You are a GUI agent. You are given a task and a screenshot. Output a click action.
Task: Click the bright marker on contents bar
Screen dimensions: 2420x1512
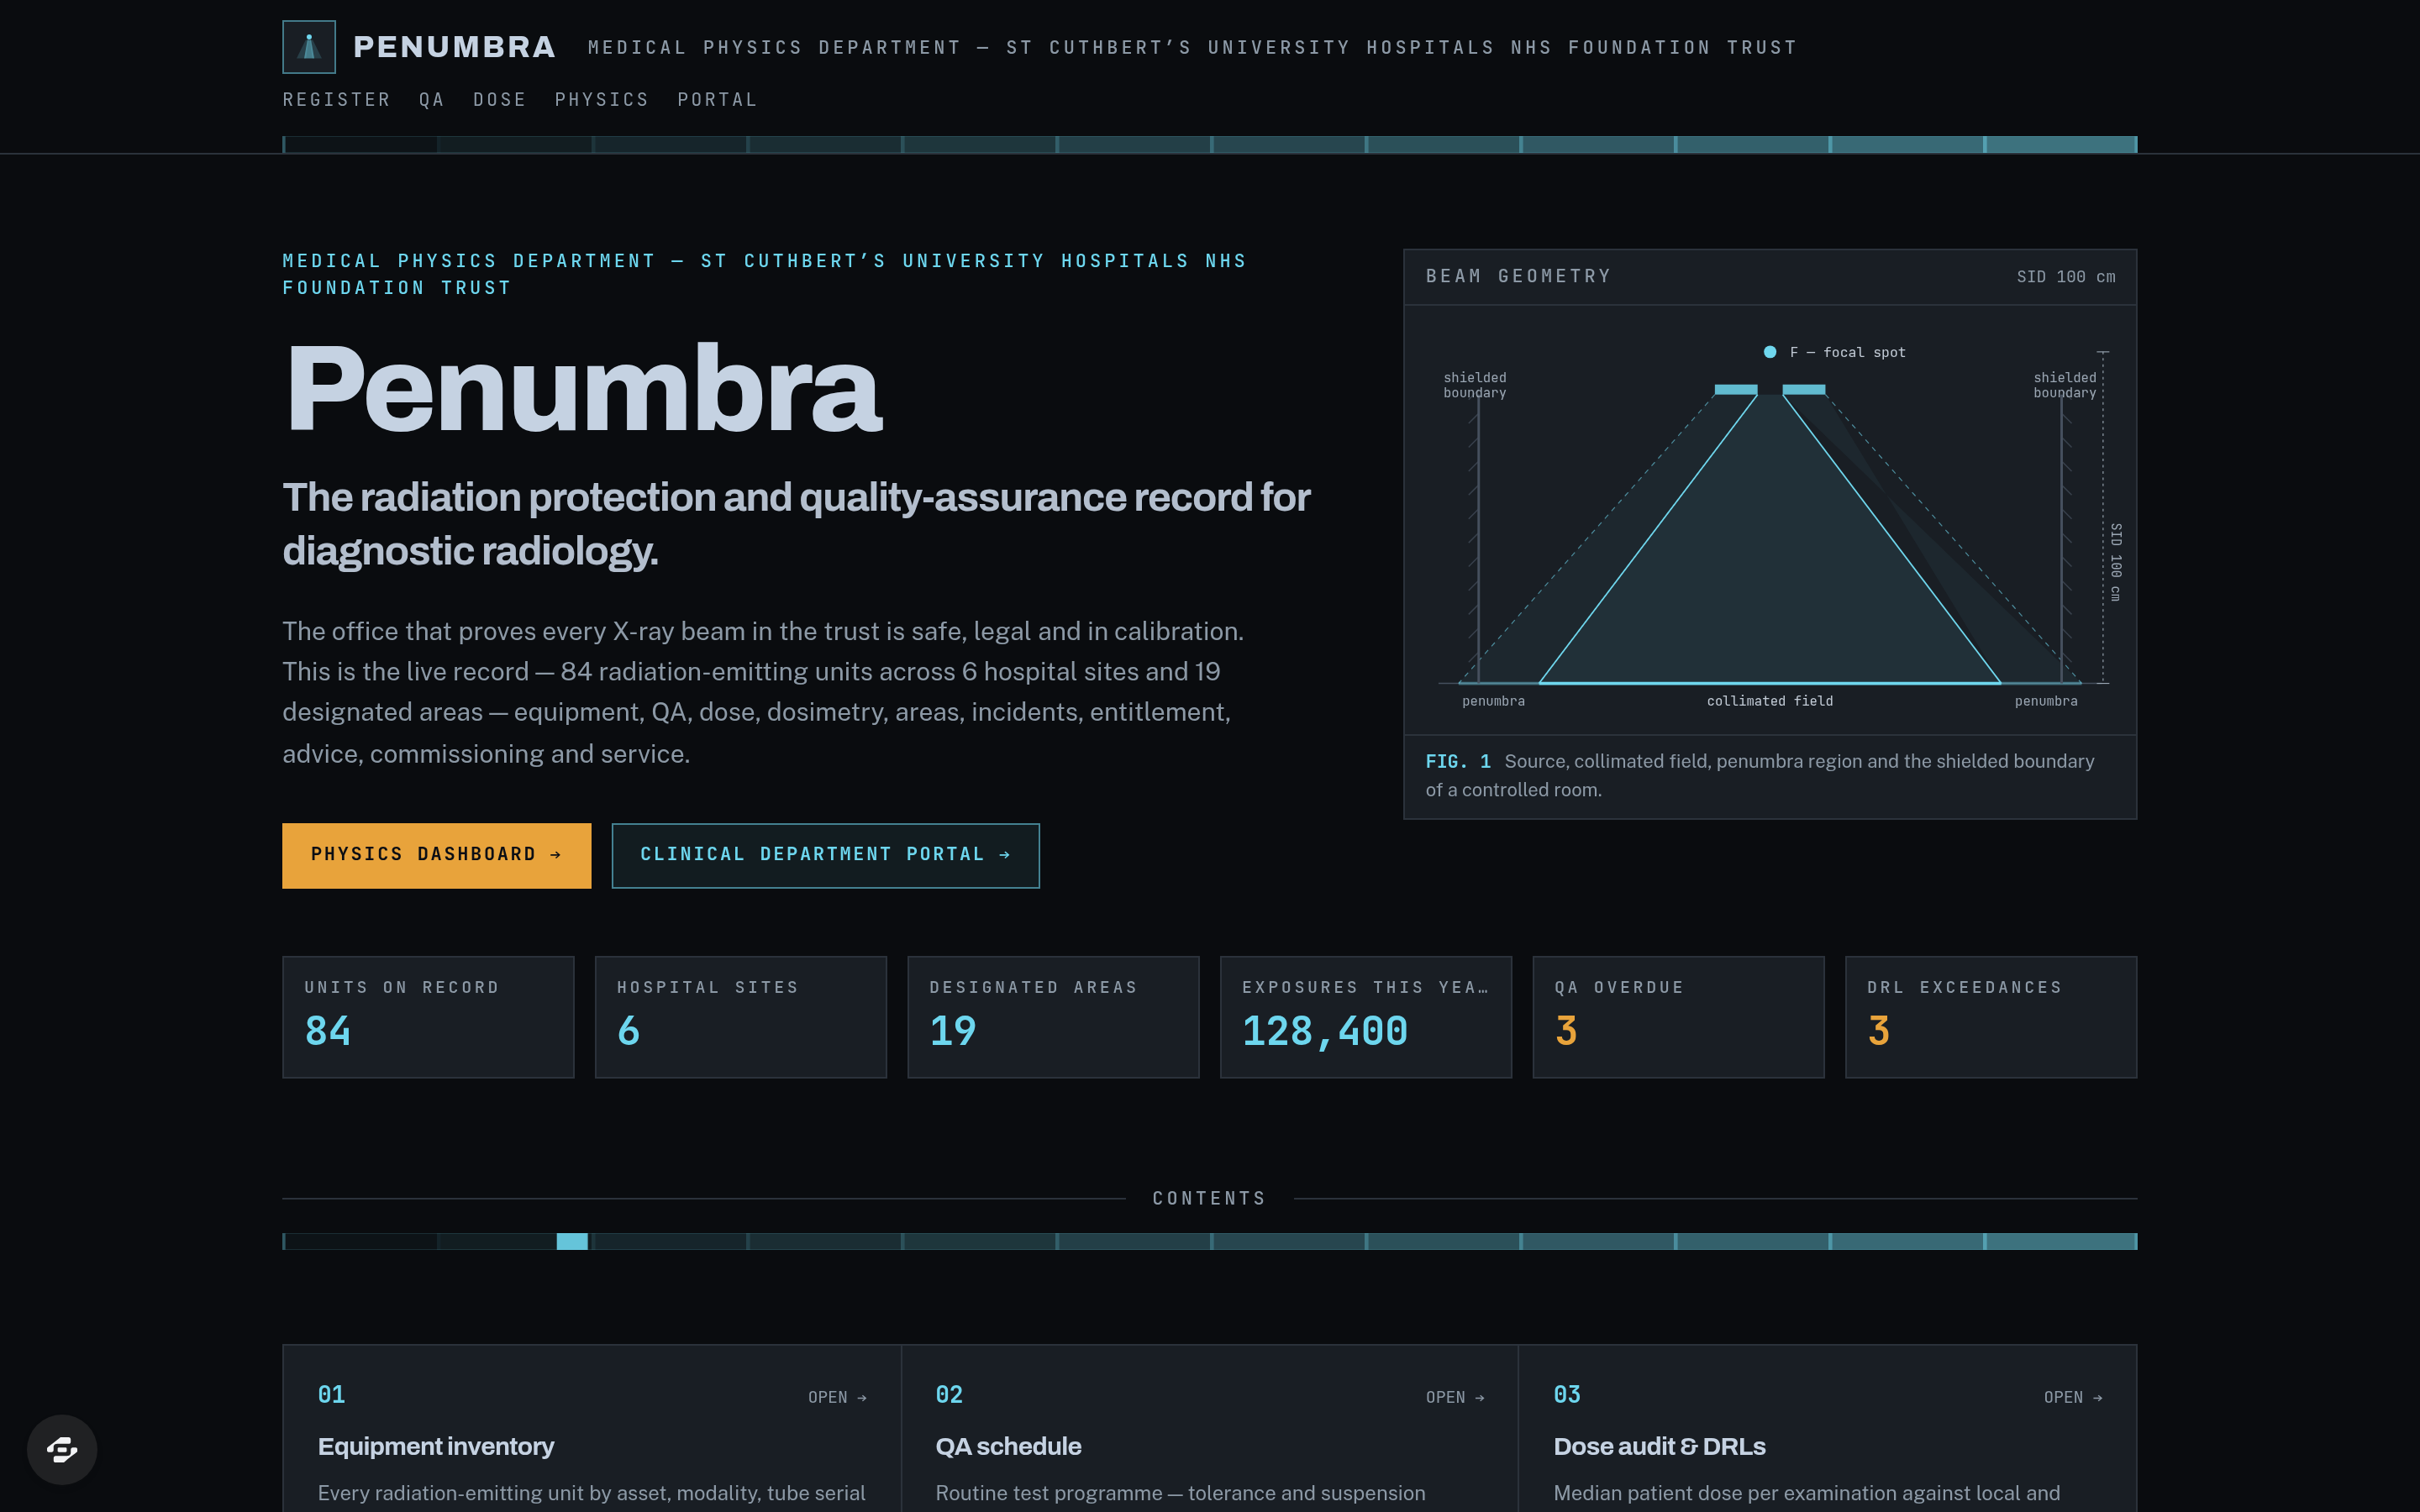(572, 1241)
